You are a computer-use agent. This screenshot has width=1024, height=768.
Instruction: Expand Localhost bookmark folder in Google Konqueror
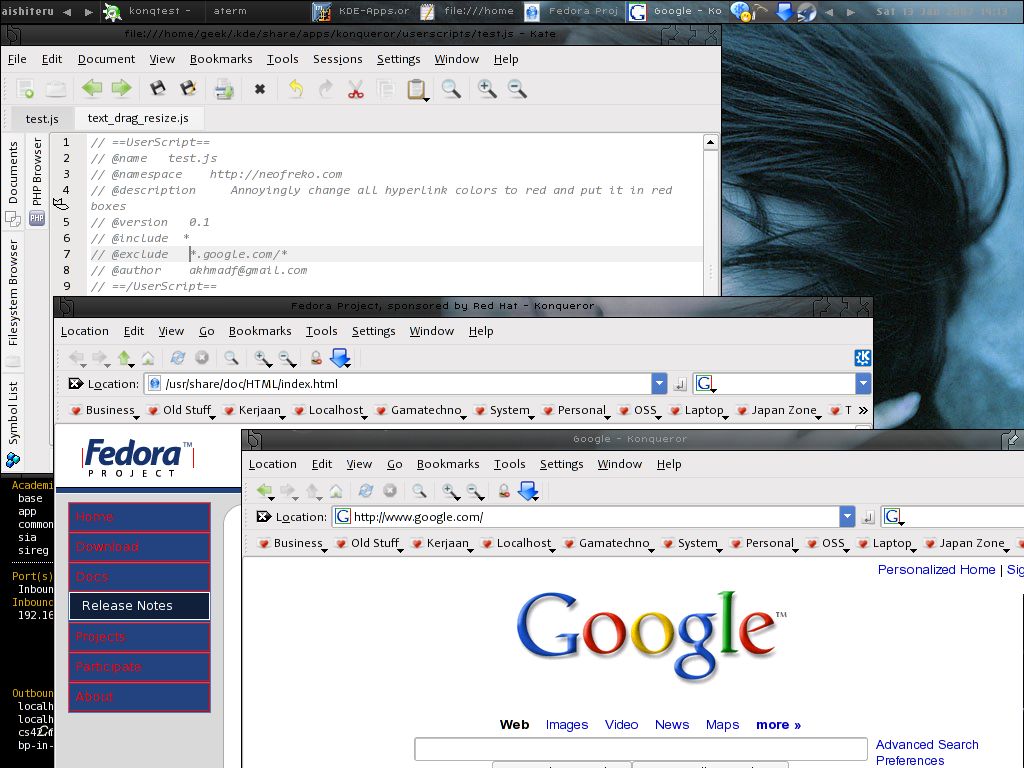click(518, 543)
